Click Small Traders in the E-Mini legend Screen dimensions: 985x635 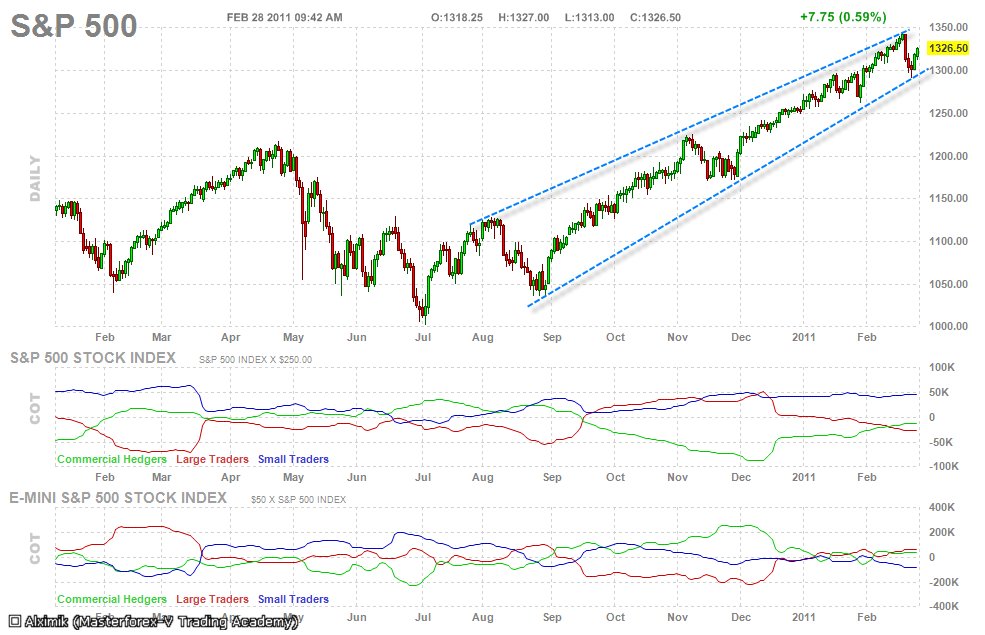coord(293,599)
